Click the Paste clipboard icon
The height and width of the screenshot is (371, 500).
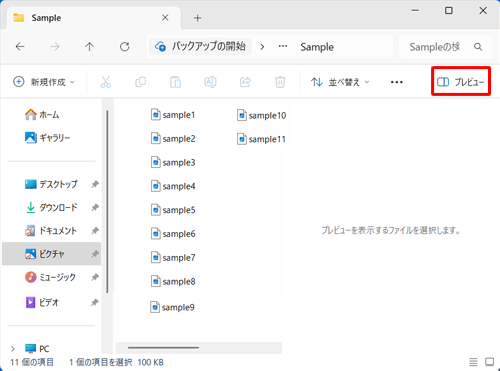pyautogui.click(x=175, y=82)
